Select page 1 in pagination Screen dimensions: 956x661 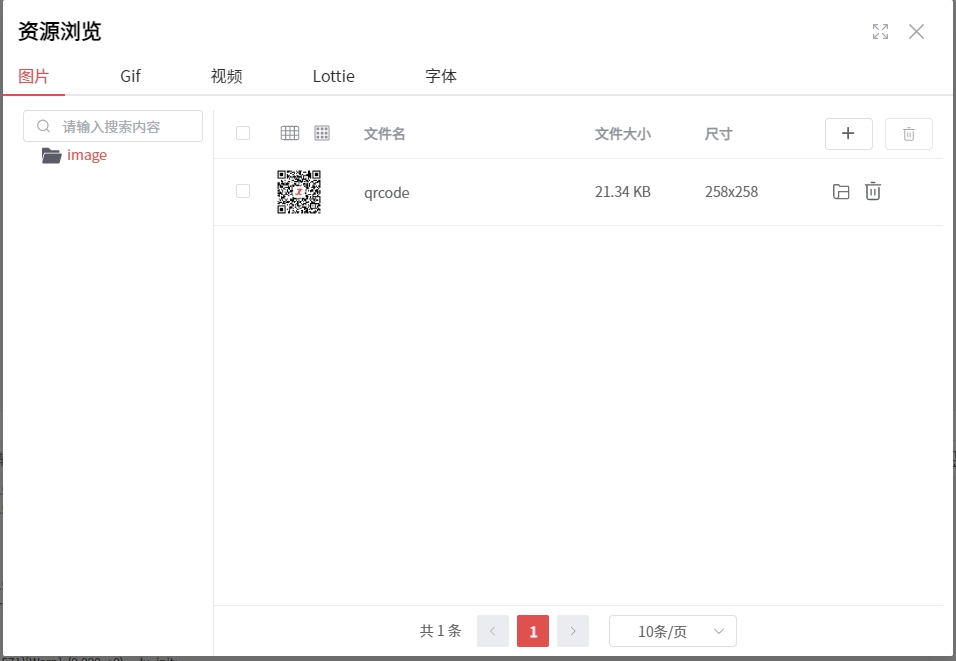pos(533,631)
